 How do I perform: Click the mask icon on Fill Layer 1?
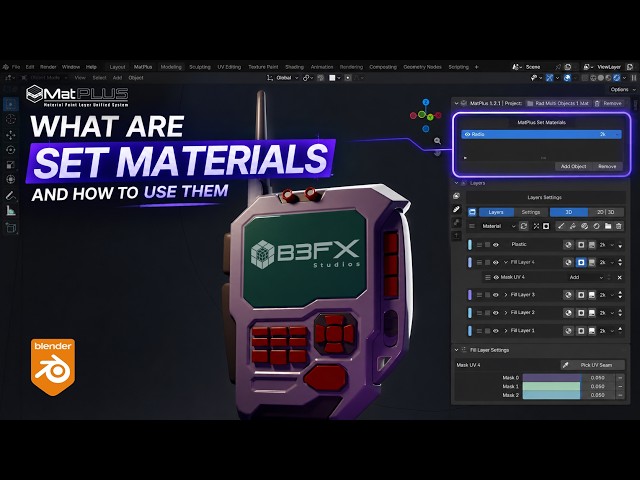coord(581,331)
